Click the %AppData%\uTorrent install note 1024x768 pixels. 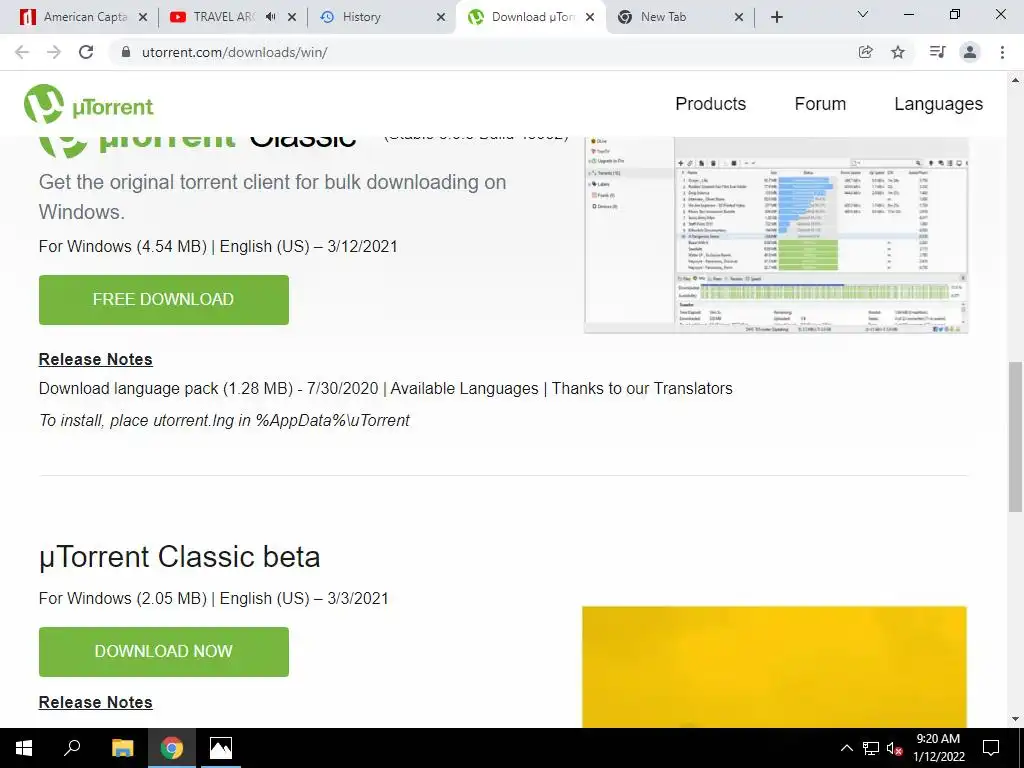(x=224, y=421)
